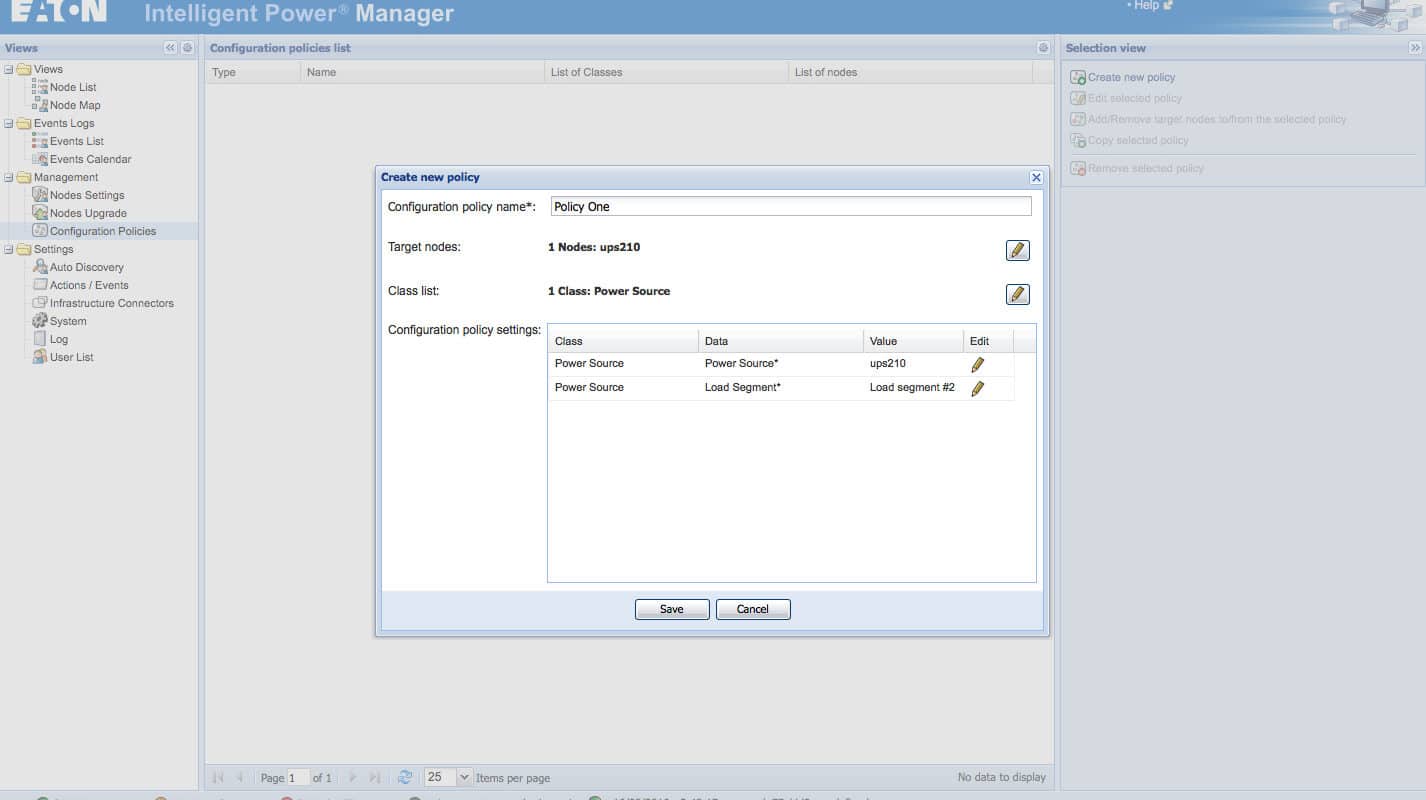Screen dimensions: 1426x800
Task: Open User List
Action: (x=72, y=357)
